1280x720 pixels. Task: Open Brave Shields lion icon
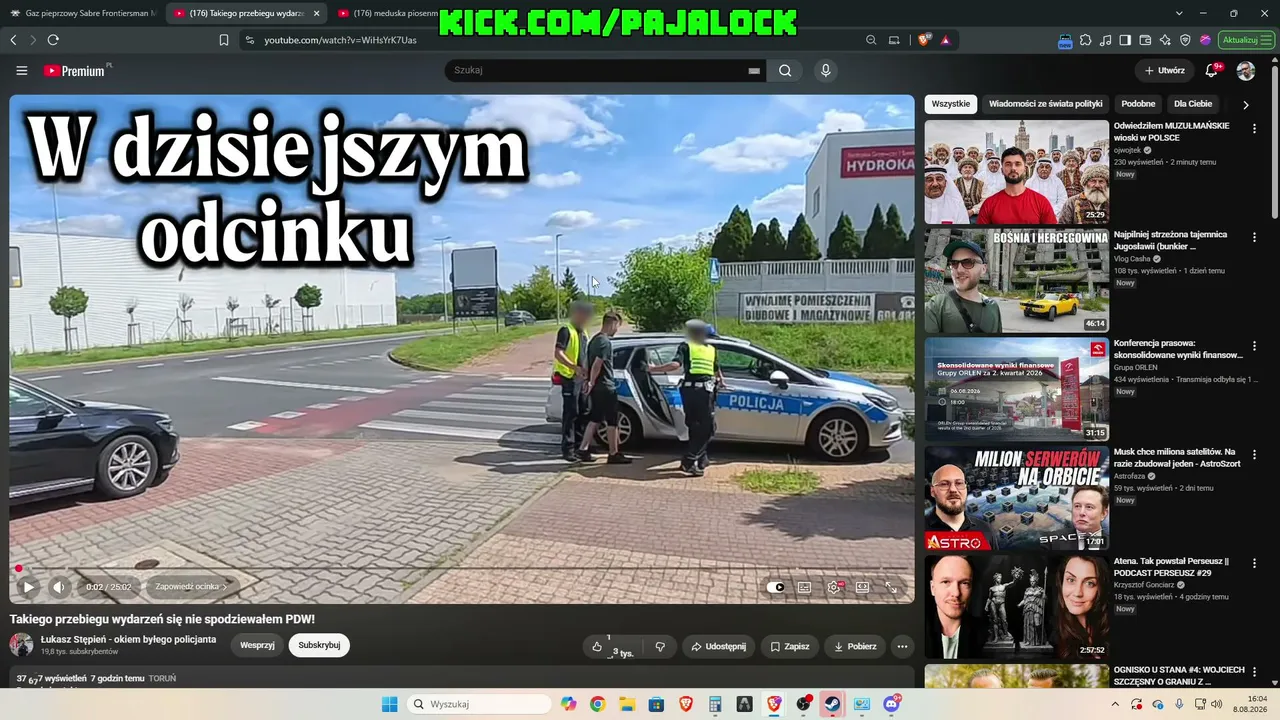click(925, 40)
